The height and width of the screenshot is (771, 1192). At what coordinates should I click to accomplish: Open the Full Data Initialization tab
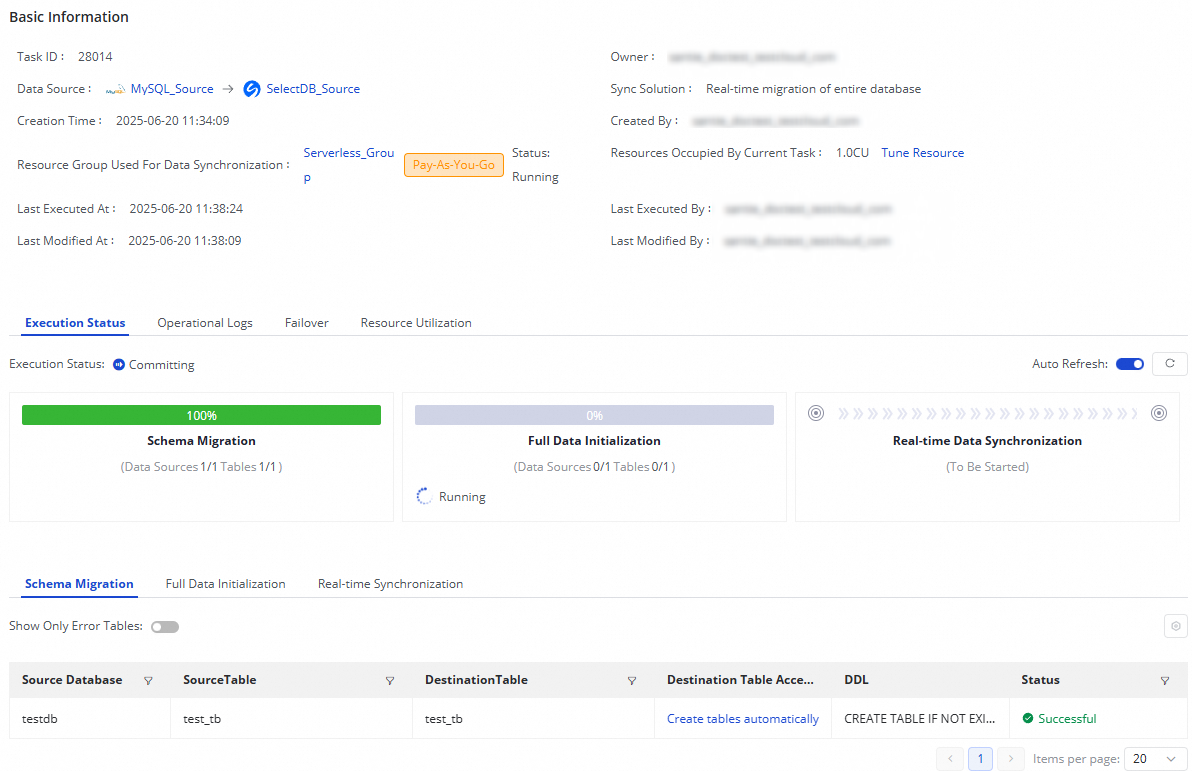point(225,584)
